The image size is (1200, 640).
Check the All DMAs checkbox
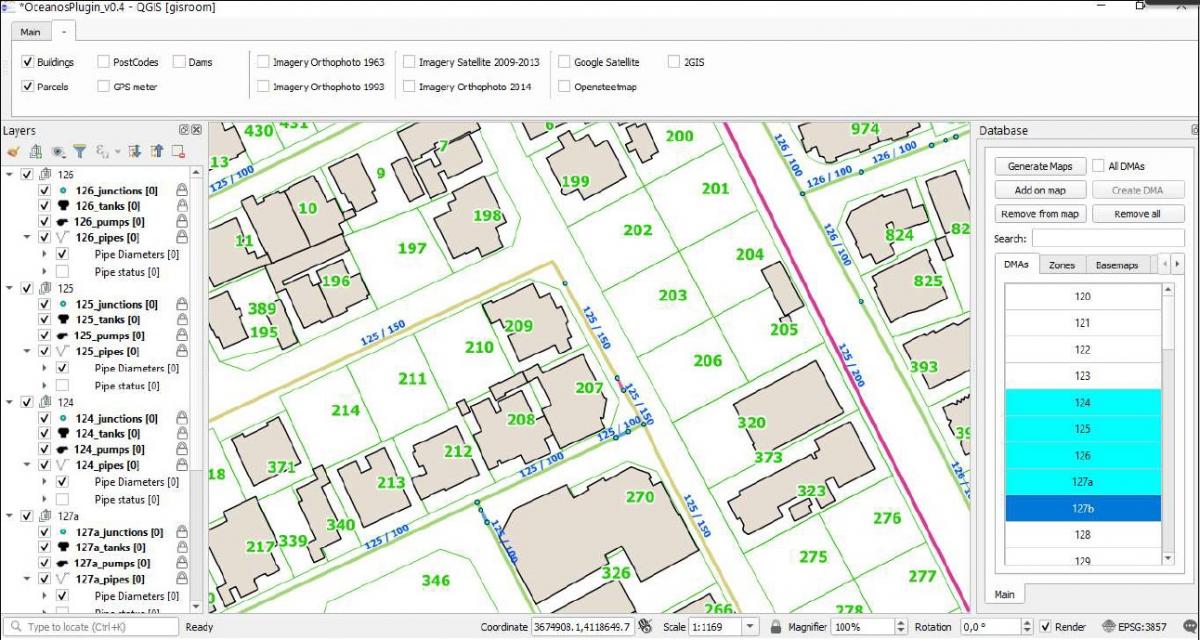click(1099, 166)
